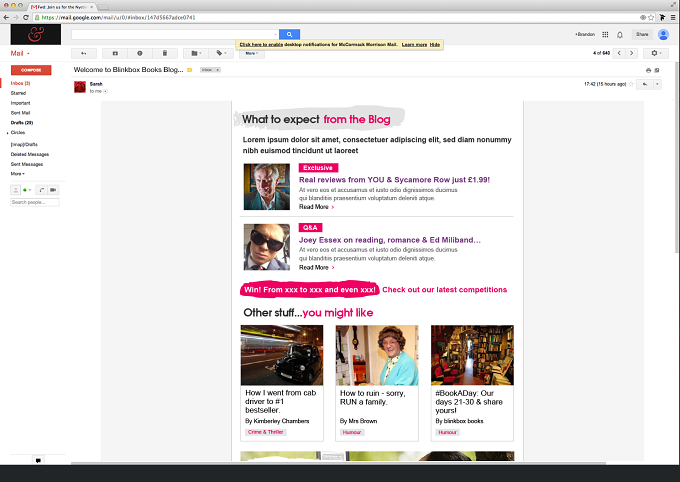Open the Labels tag icon menu
Screen dimensions: 680x482
click(221, 53)
